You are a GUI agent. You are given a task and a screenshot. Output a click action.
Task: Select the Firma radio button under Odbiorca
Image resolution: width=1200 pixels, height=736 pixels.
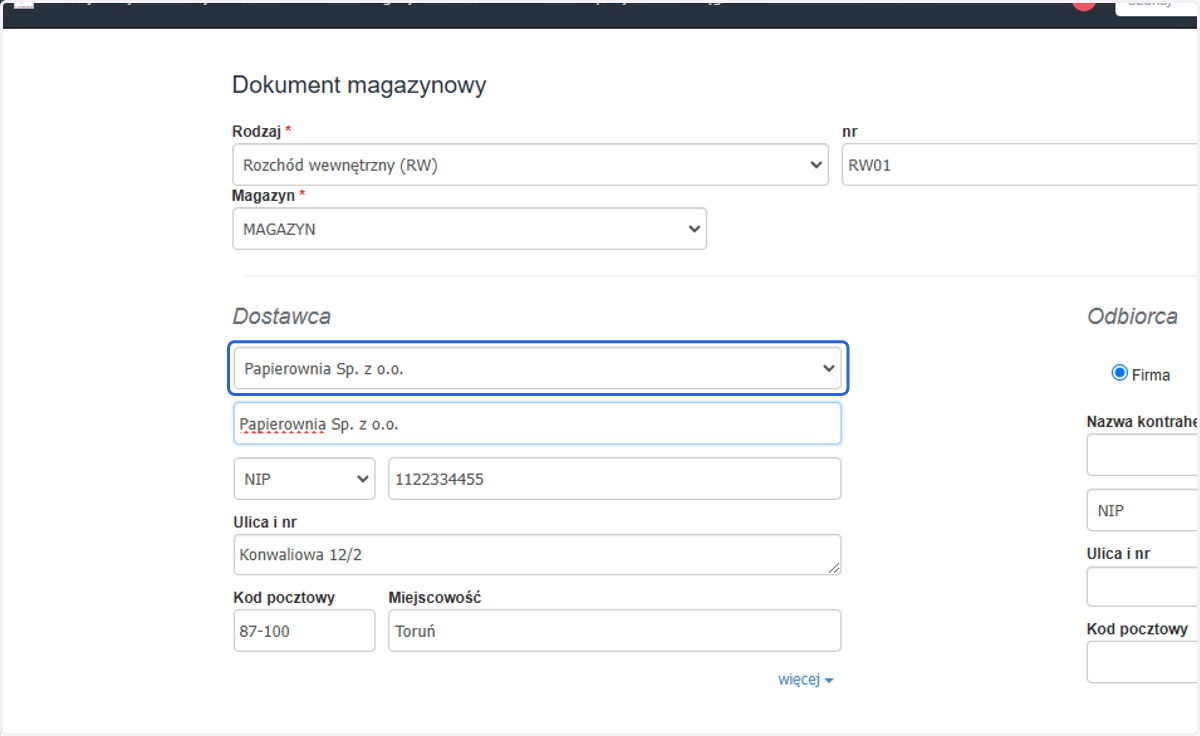[1119, 373]
